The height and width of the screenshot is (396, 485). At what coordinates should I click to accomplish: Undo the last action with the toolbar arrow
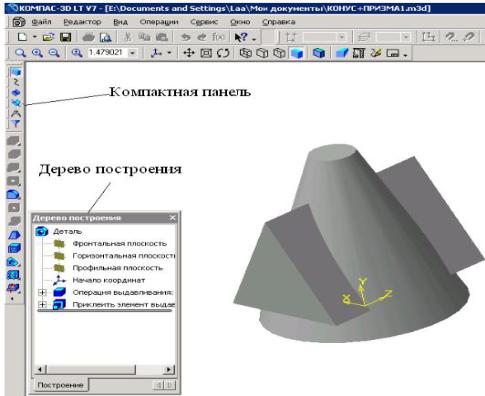(185, 37)
